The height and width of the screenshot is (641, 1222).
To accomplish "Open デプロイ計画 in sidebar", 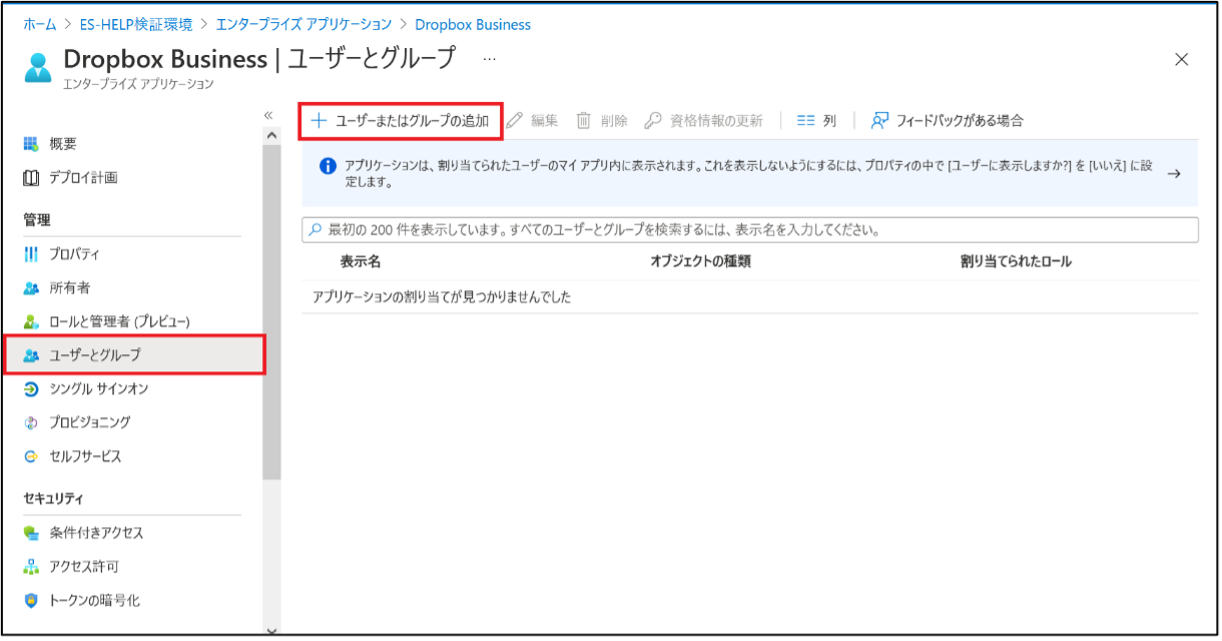I will pyautogui.click(x=84, y=178).
